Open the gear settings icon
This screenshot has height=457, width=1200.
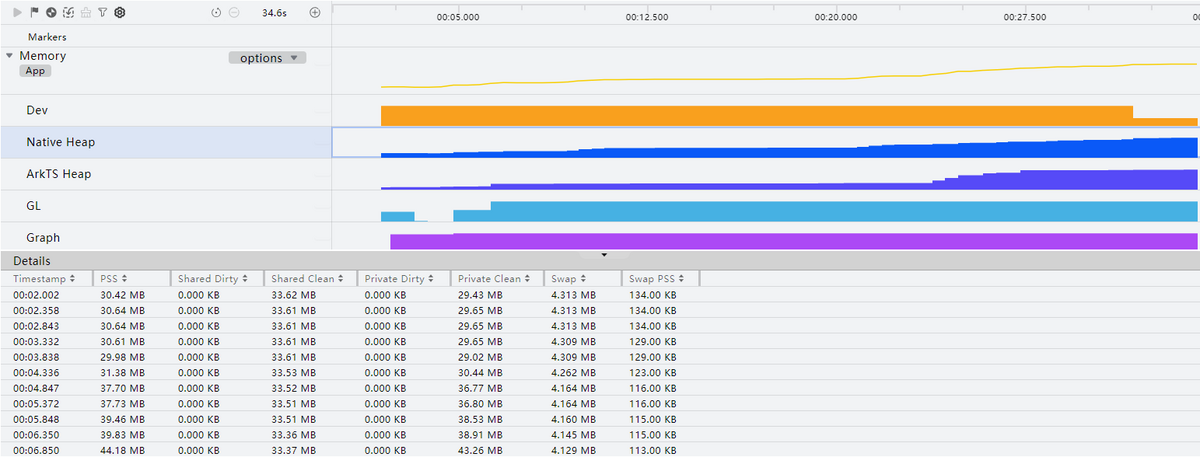click(119, 13)
